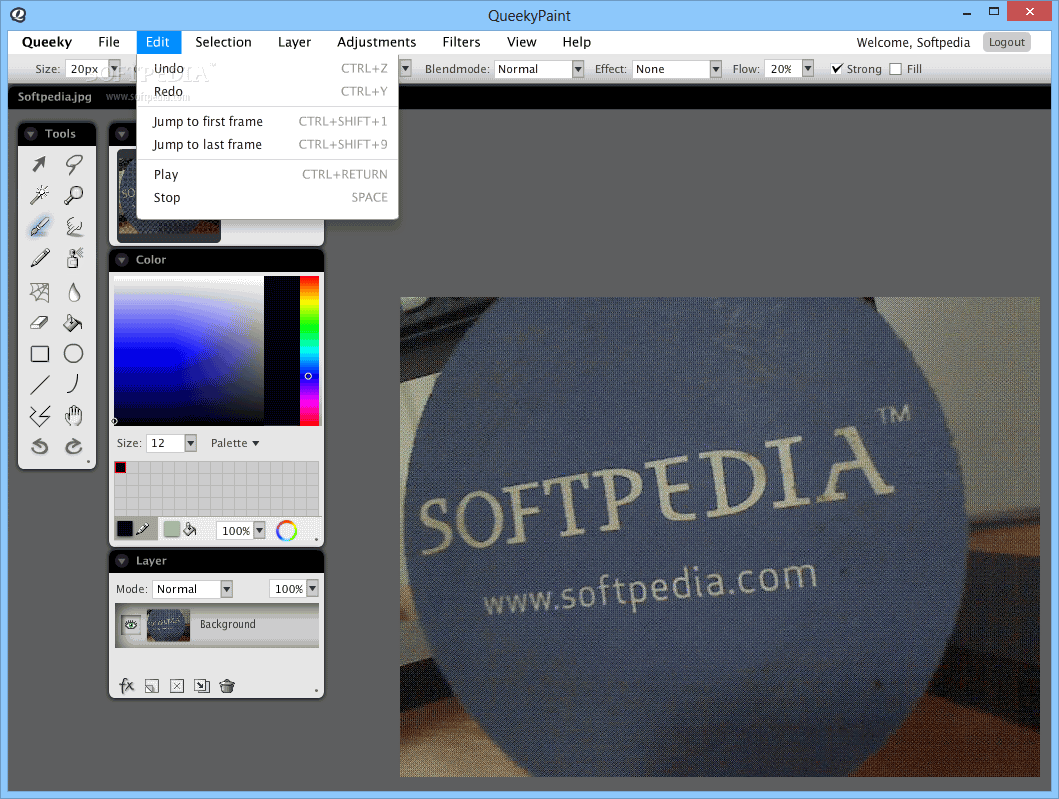Image resolution: width=1059 pixels, height=799 pixels.
Task: Click the new layer icon
Action: [152, 686]
